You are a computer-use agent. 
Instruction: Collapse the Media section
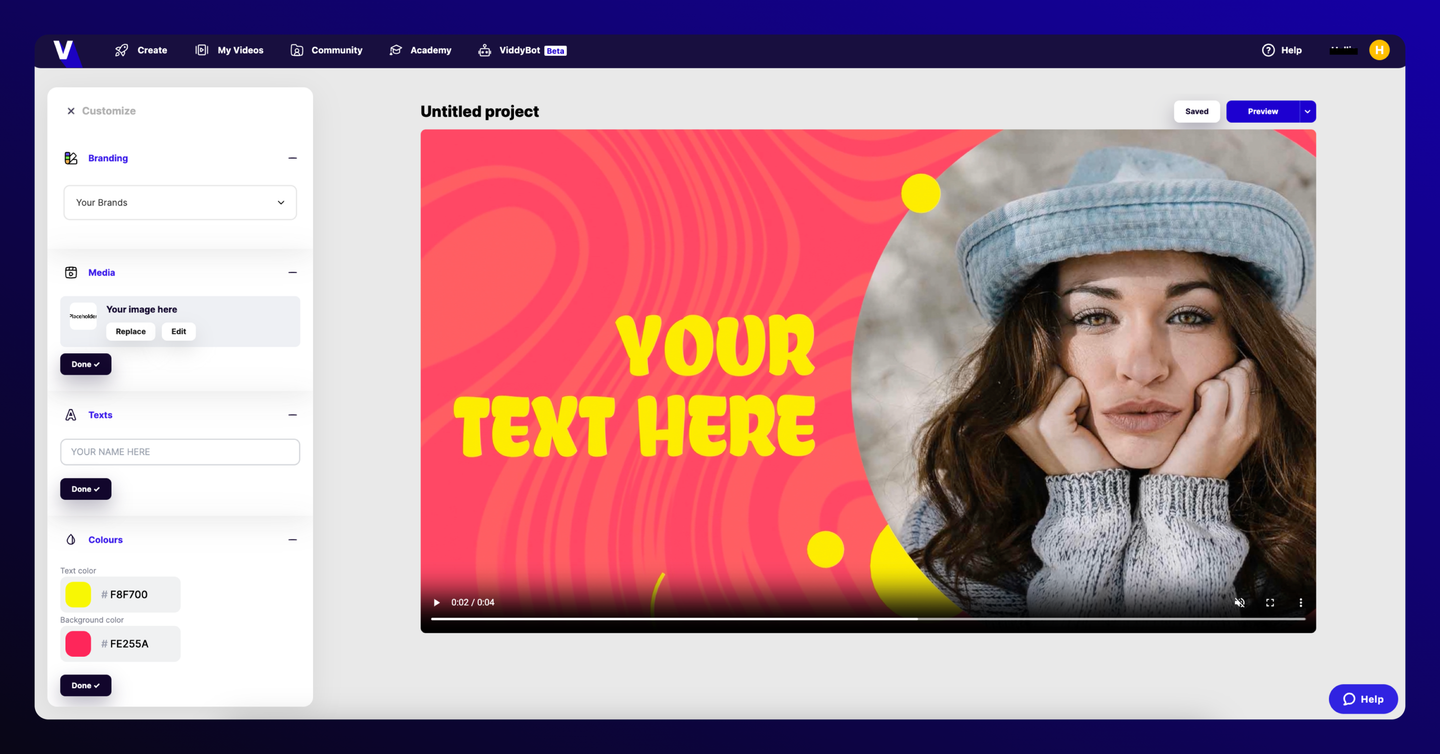292,272
